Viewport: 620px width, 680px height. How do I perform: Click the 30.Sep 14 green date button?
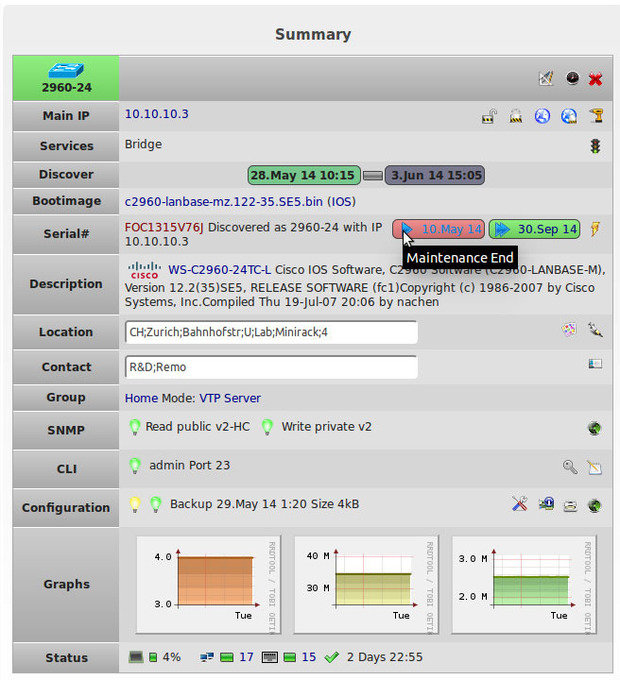click(535, 229)
